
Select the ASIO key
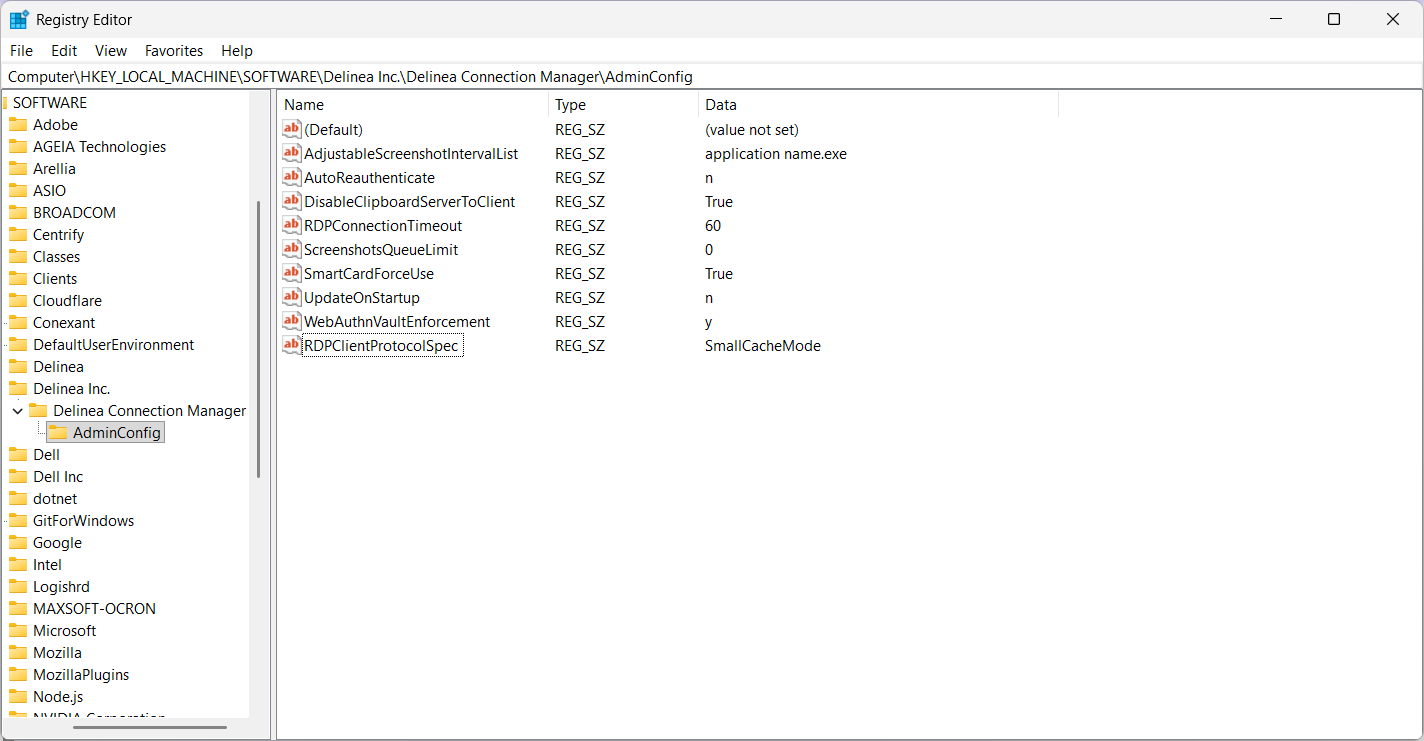click(x=49, y=191)
